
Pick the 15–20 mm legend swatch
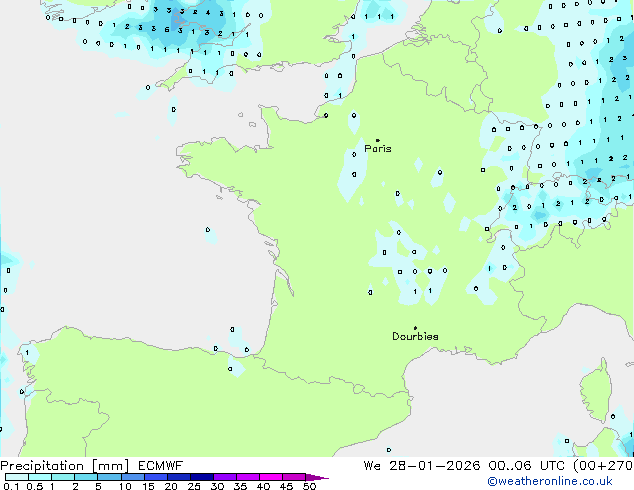click(x=155, y=477)
